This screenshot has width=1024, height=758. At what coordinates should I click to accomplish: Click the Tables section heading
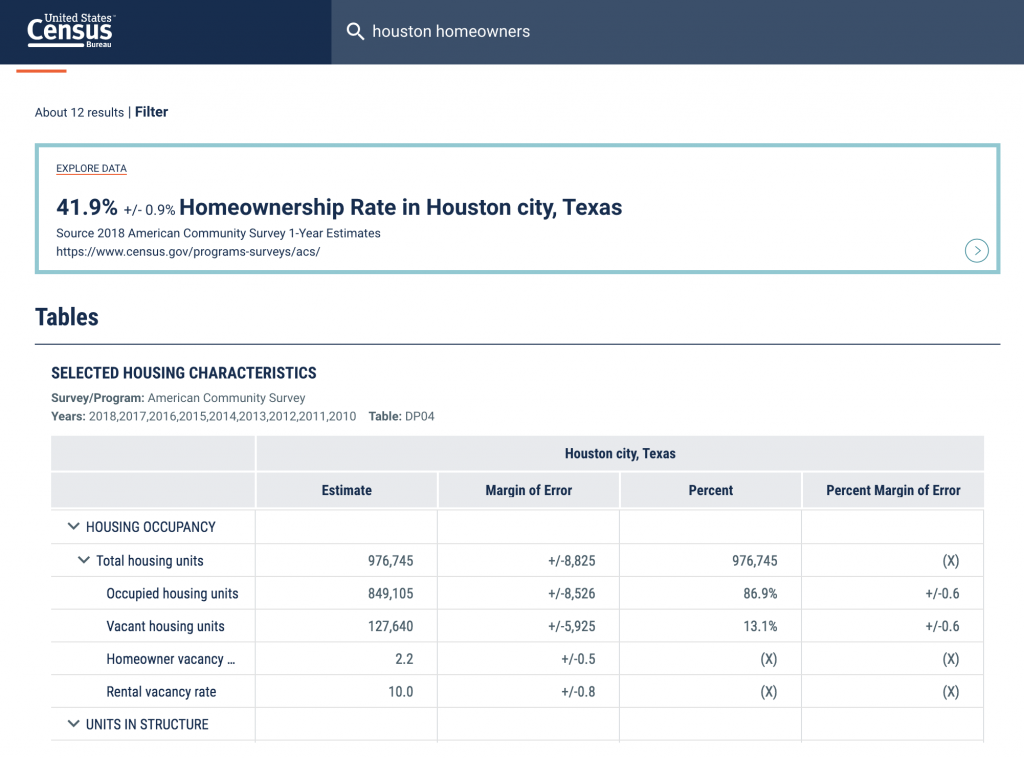click(x=67, y=317)
